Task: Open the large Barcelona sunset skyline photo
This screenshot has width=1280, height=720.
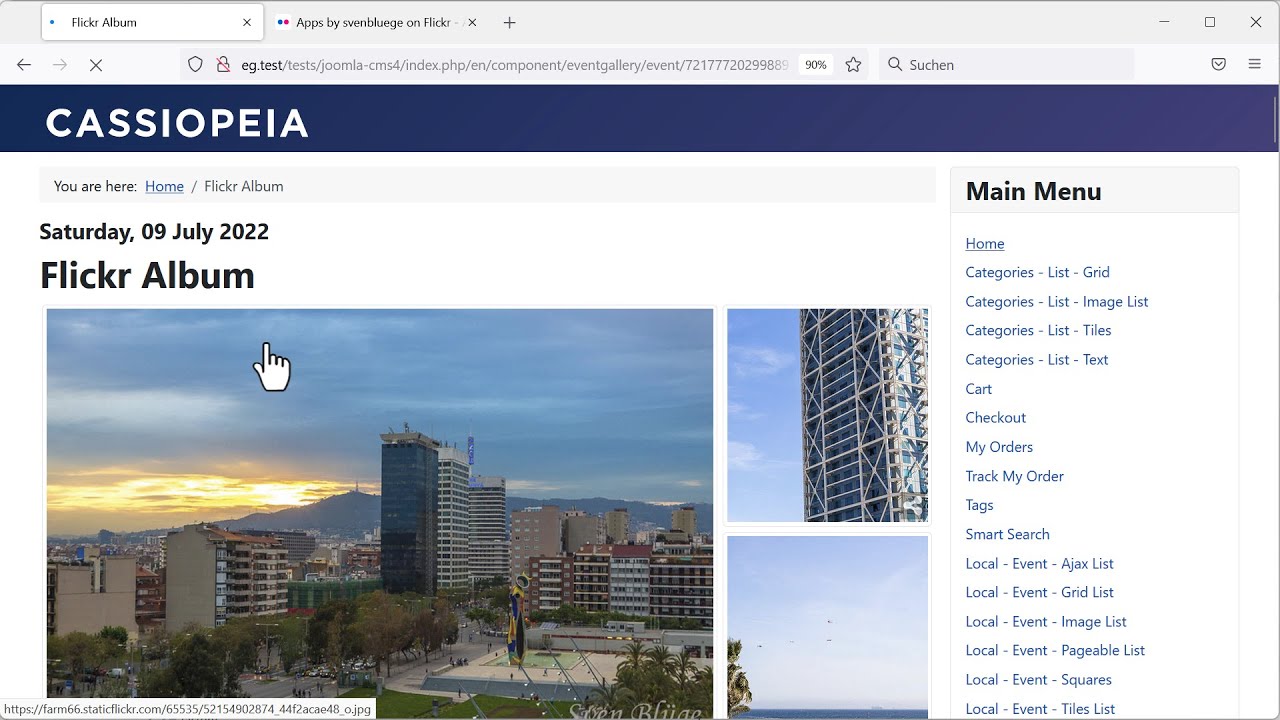Action: (380, 514)
